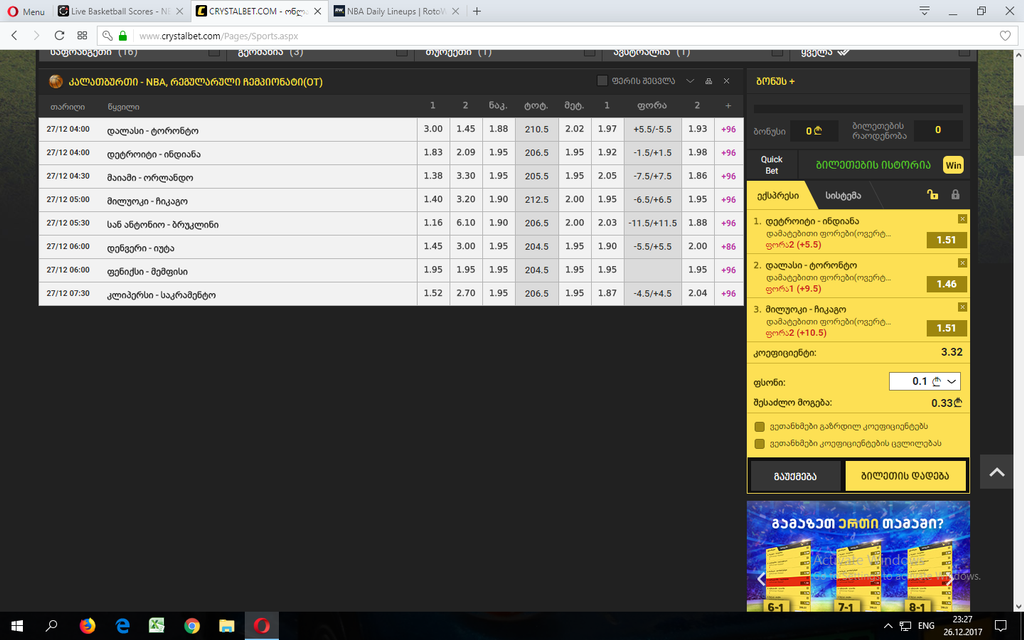Click the scroll-to-top arrow button

click(997, 472)
